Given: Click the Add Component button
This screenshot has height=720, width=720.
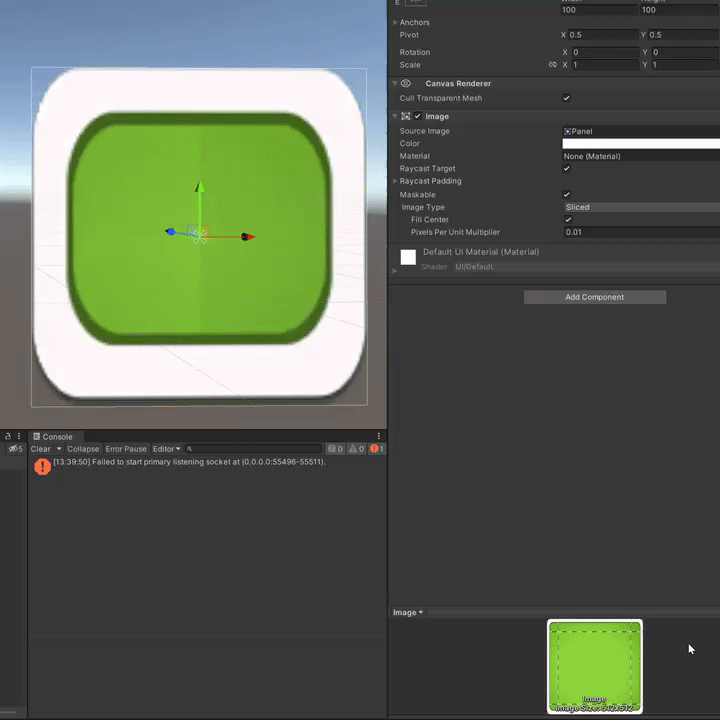Looking at the screenshot, I should click(595, 297).
